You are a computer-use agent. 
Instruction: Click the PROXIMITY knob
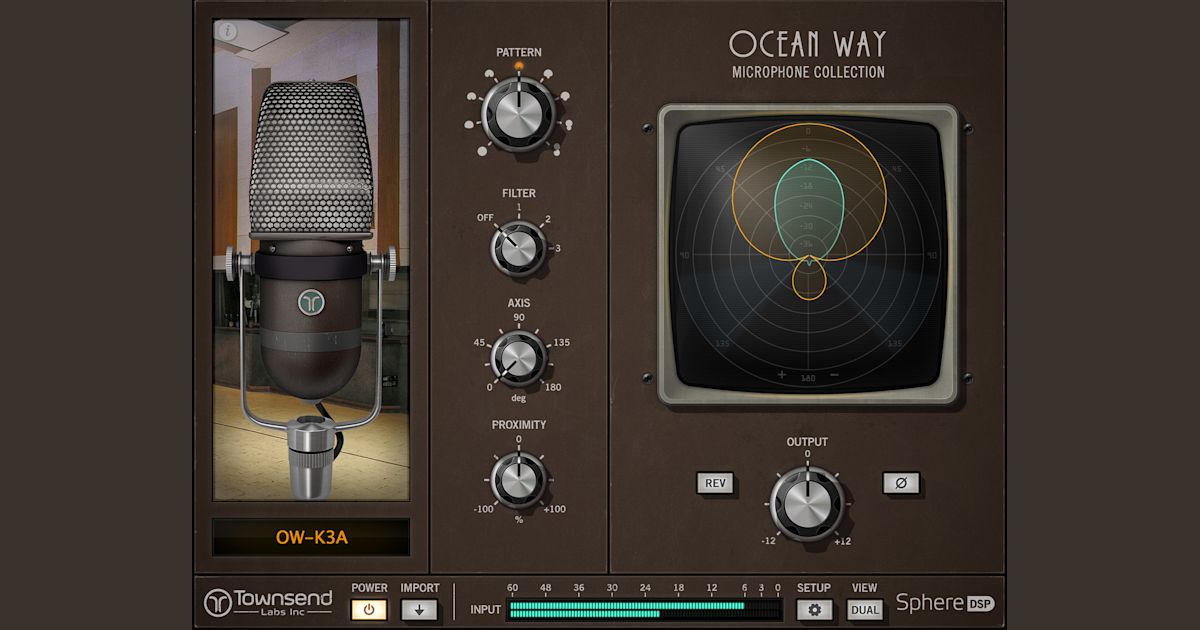pos(518,479)
